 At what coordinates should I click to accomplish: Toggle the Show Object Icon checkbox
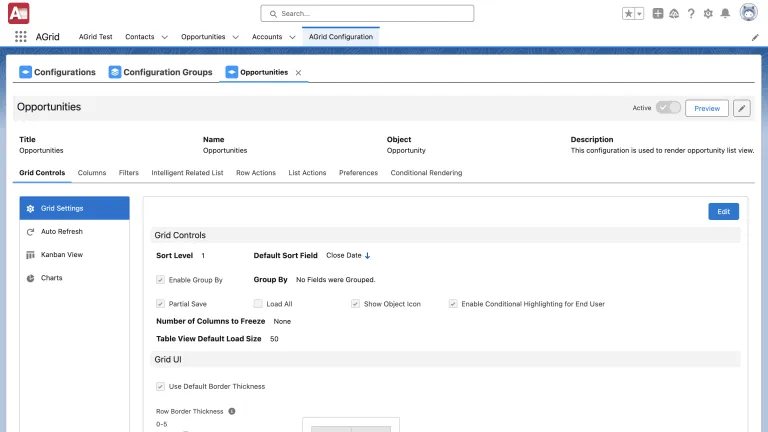click(355, 304)
